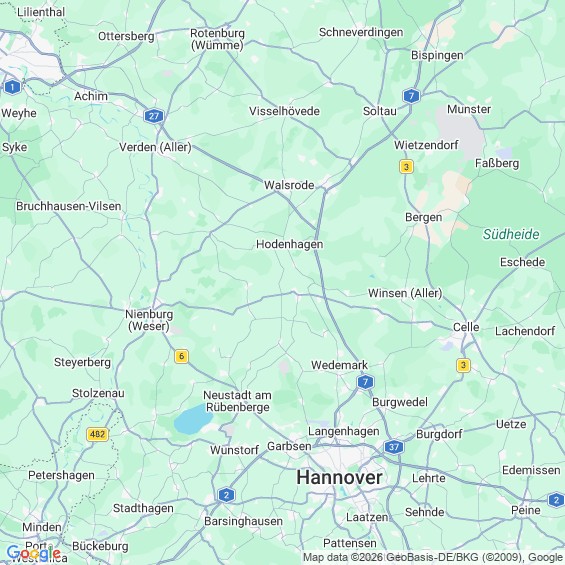Click the A37 shield near Langenhagen
Image resolution: width=565 pixels, height=565 pixels.
[394, 447]
